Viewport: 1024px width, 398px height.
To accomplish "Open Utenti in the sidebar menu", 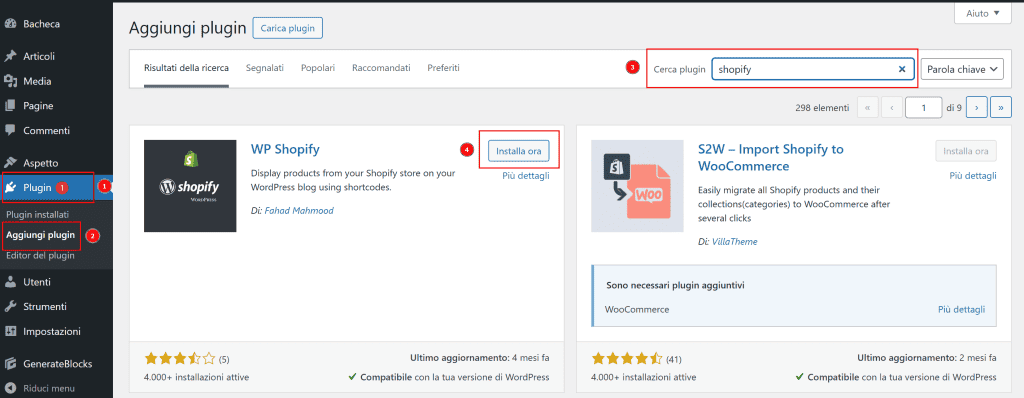I will (x=37, y=282).
